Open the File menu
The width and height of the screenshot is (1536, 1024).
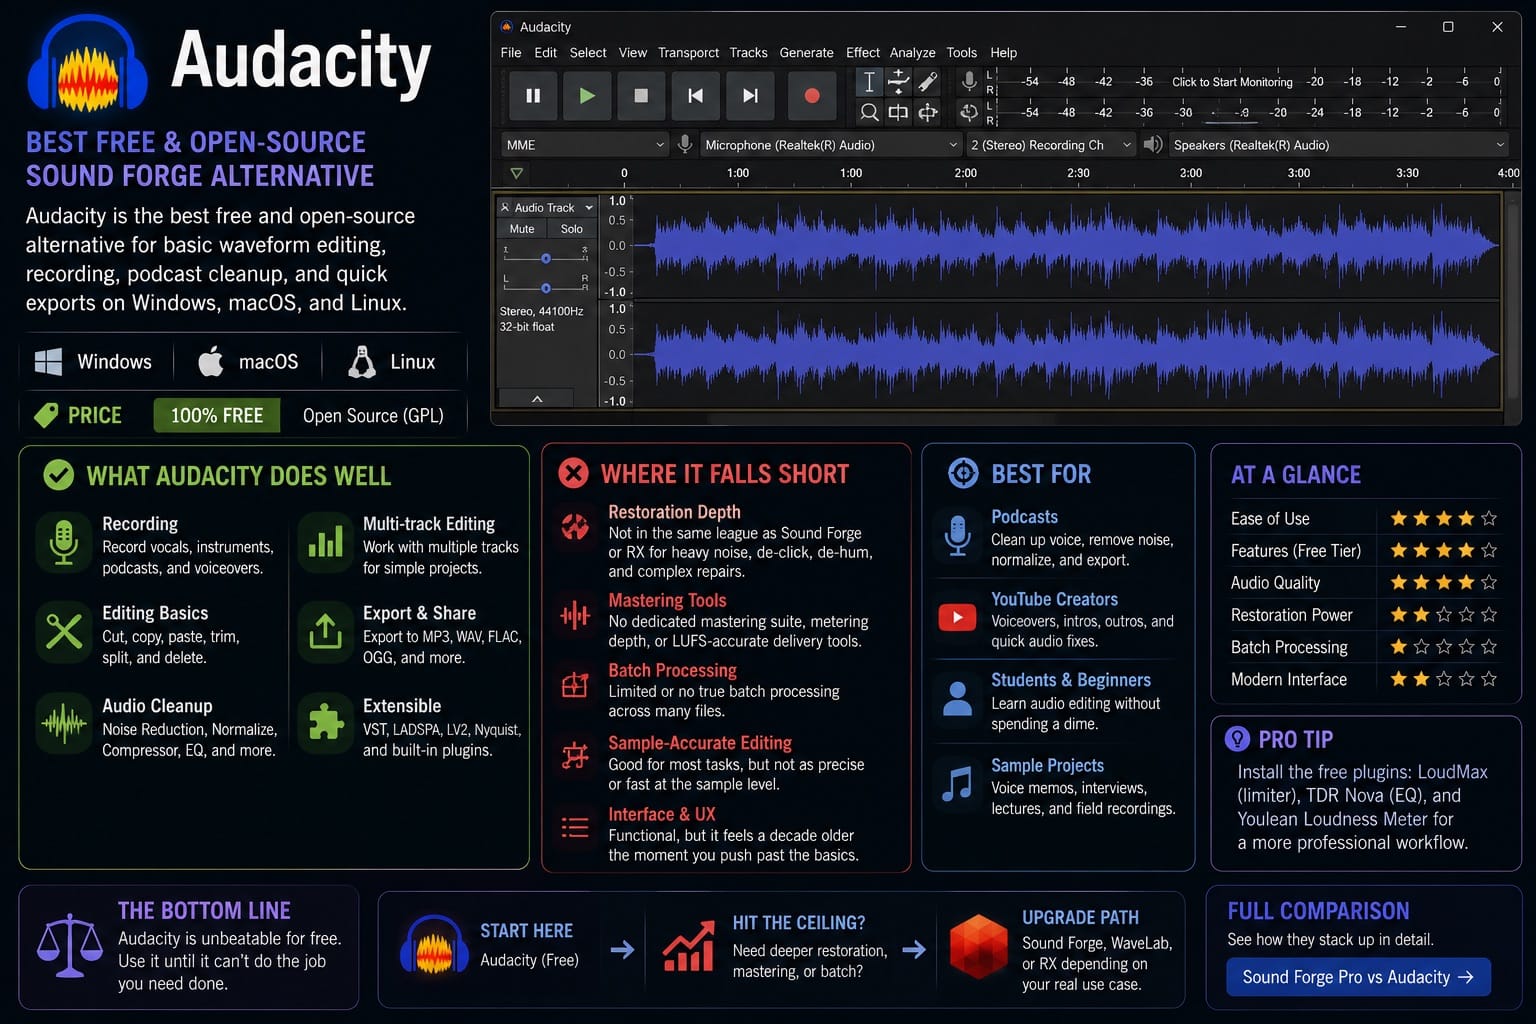point(511,53)
